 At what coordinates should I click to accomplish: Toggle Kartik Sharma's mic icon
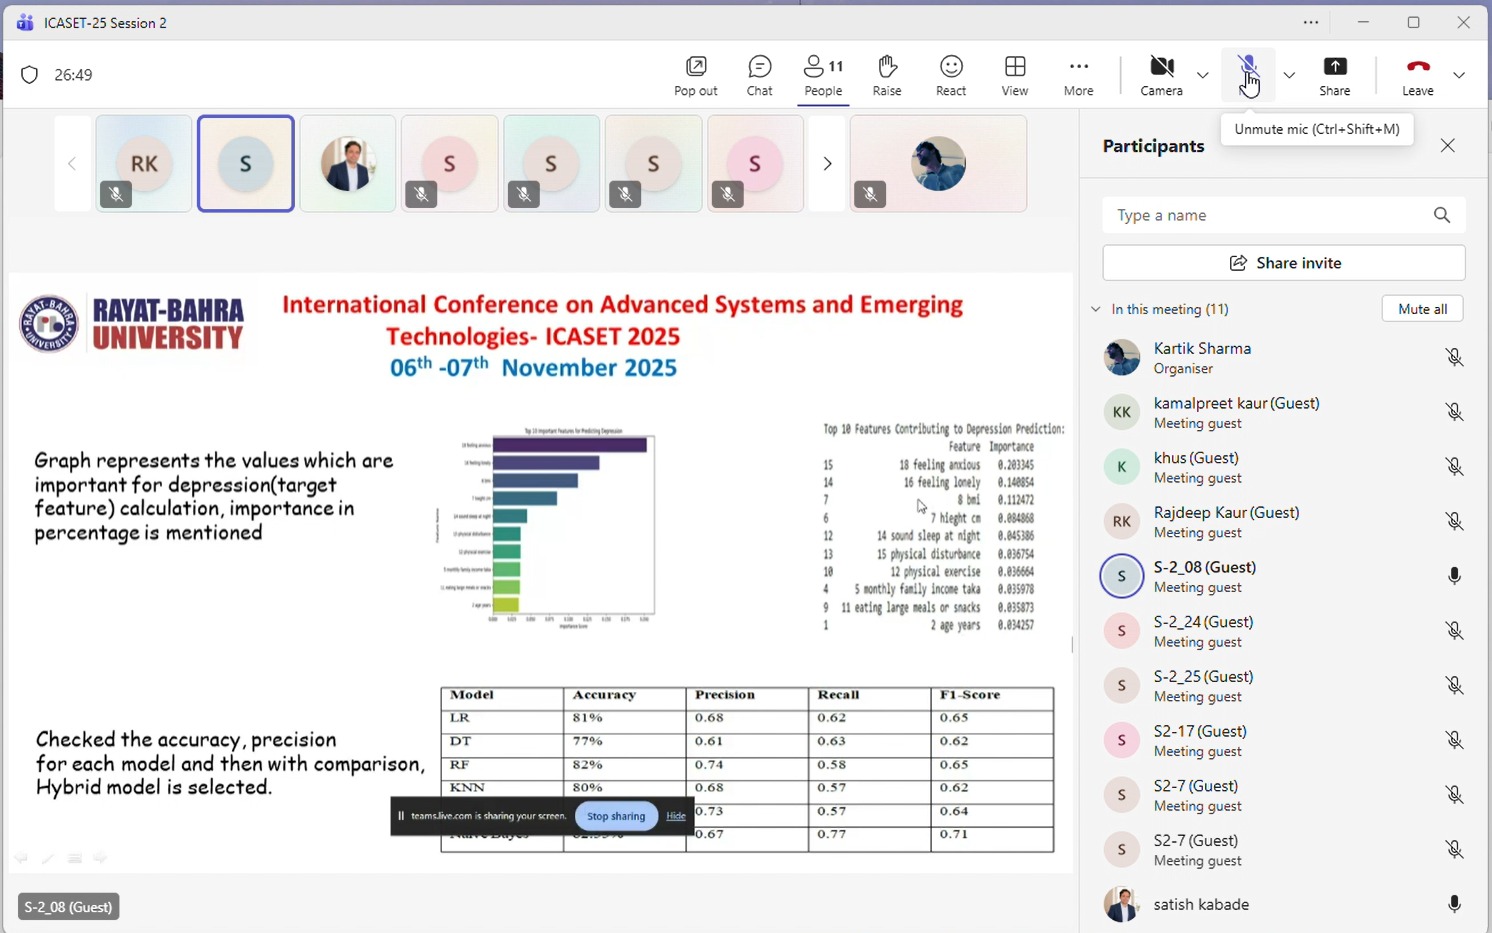[x=1454, y=357]
